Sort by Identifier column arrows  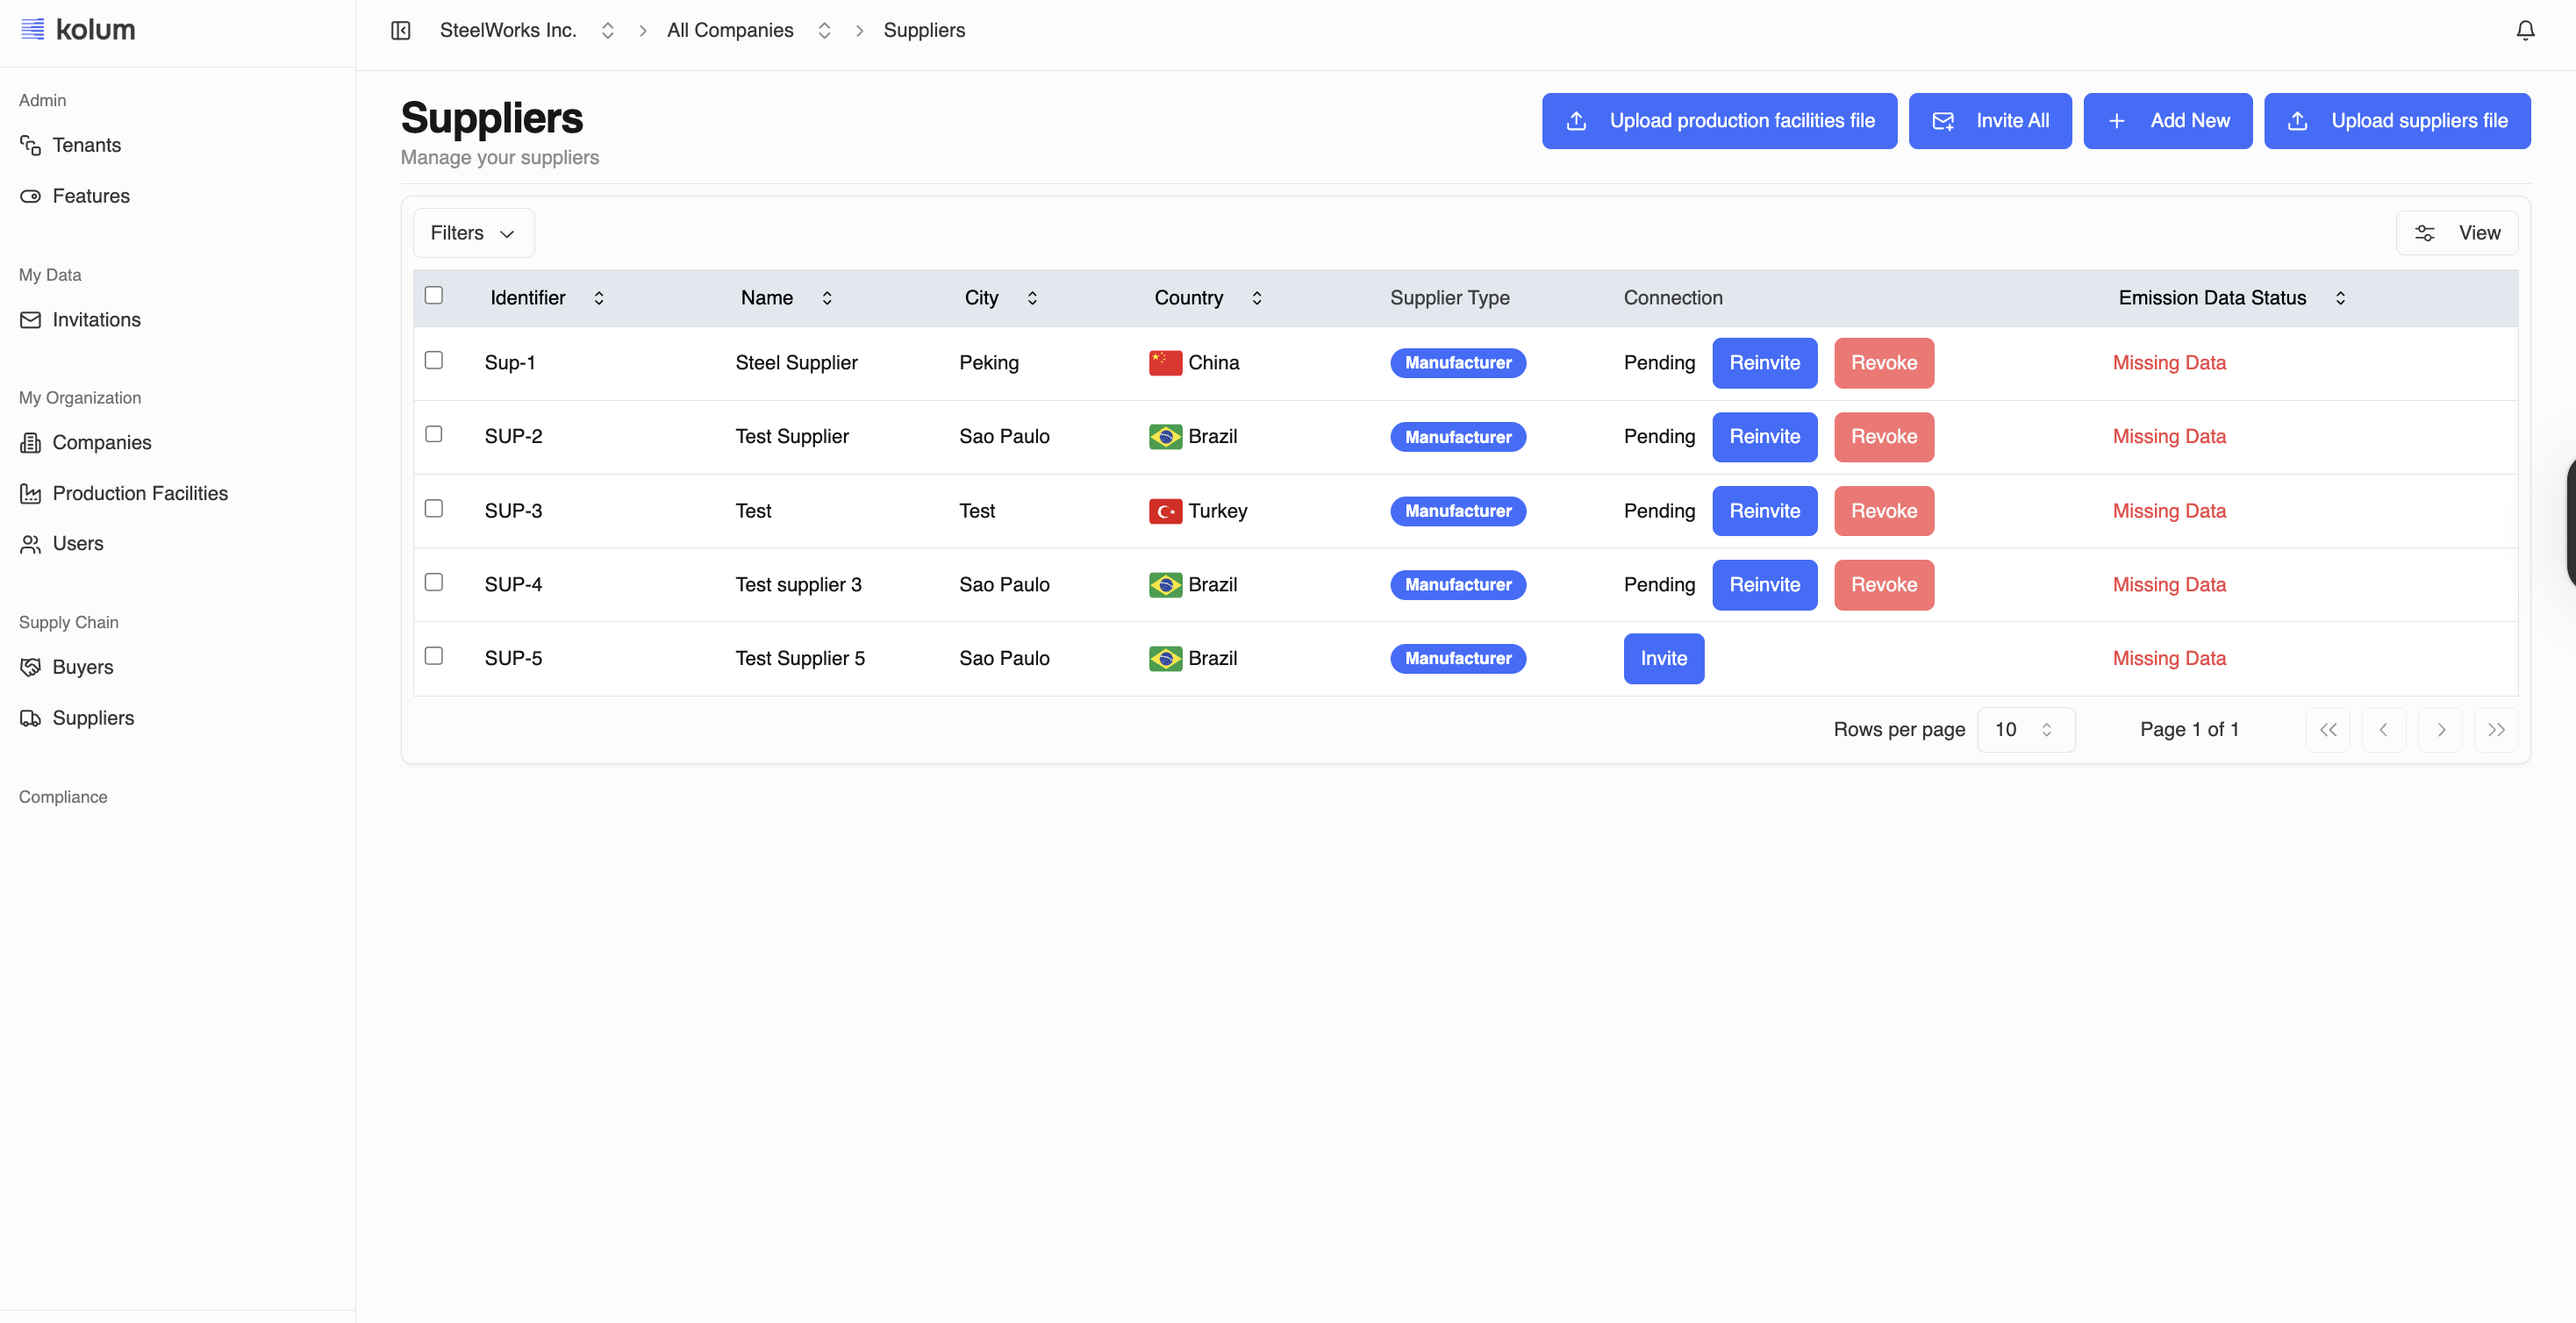pos(598,298)
